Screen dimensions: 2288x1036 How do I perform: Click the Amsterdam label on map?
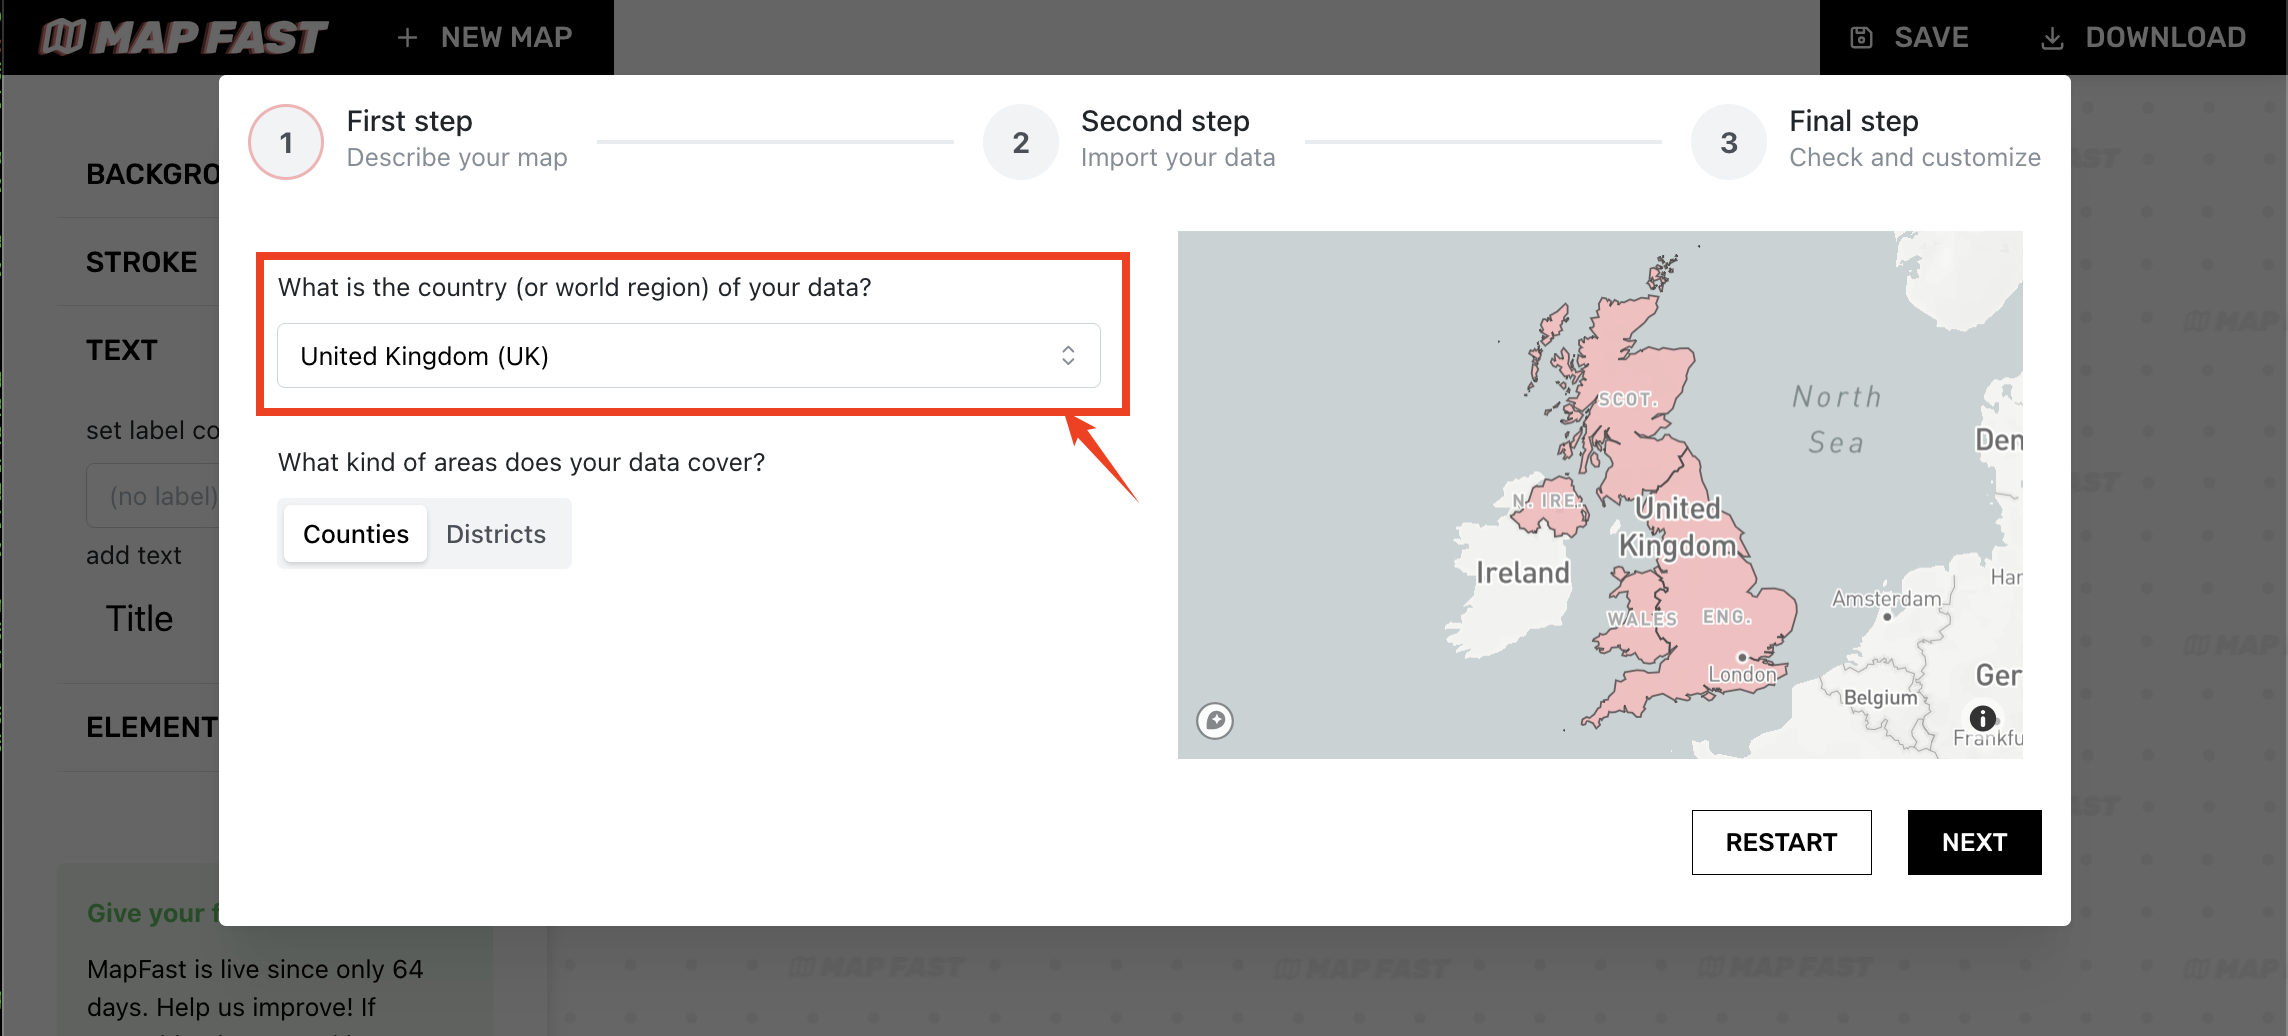pos(1886,599)
